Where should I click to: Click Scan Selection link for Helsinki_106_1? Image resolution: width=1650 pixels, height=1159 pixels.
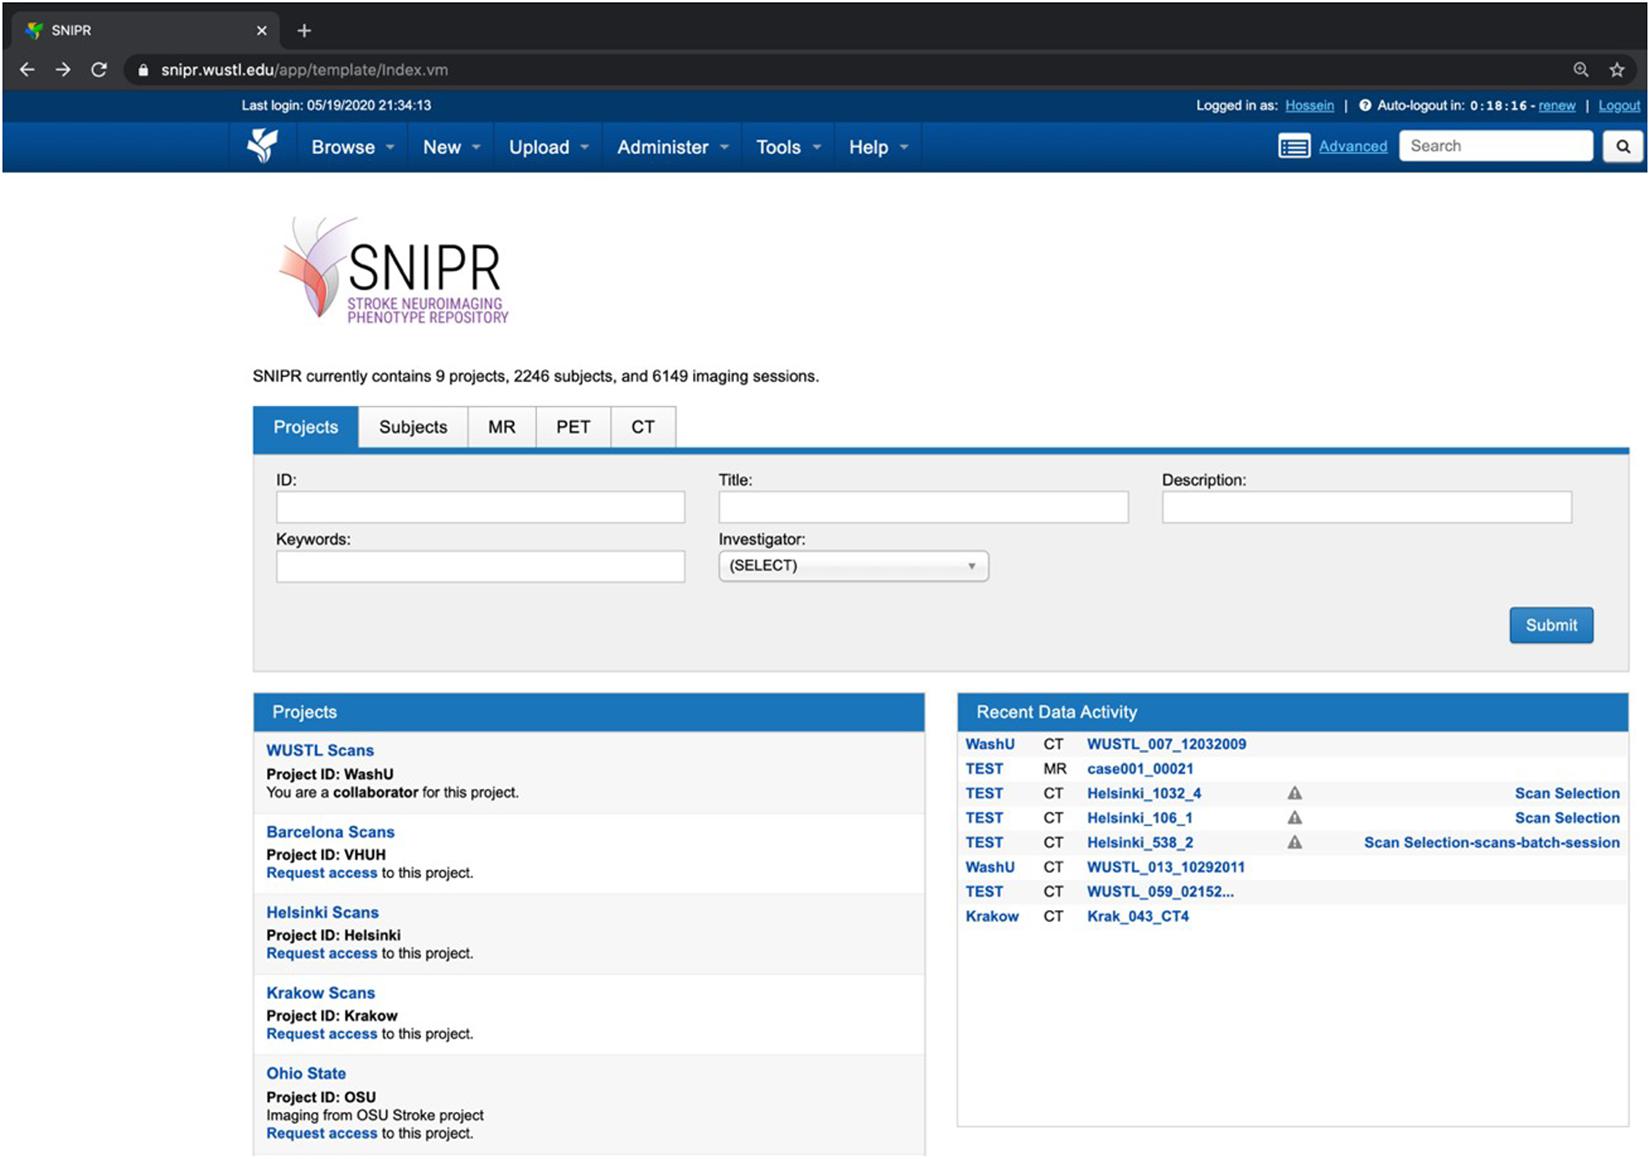(1567, 818)
